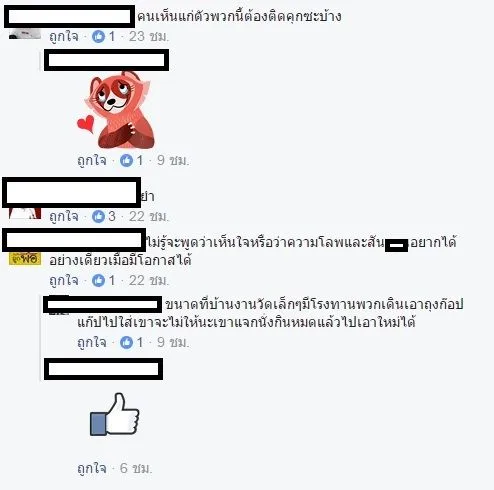Click ถูกใจ under the greed comment
The width and height of the screenshot is (494, 490).
pyautogui.click(x=64, y=281)
